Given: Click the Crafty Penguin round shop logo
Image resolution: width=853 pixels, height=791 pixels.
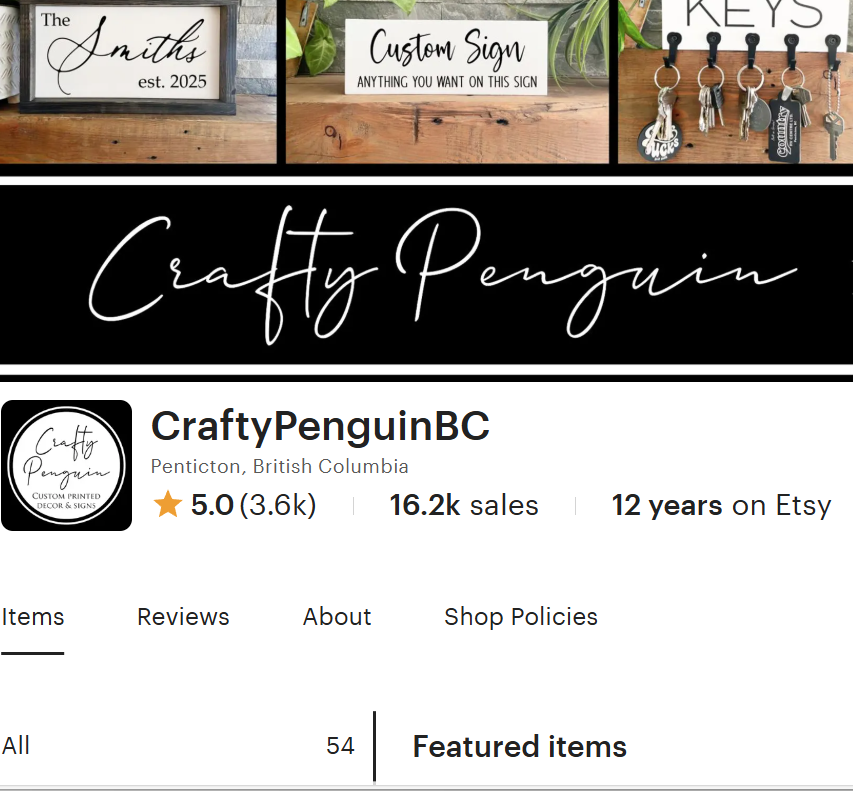Looking at the screenshot, I should point(66,465).
